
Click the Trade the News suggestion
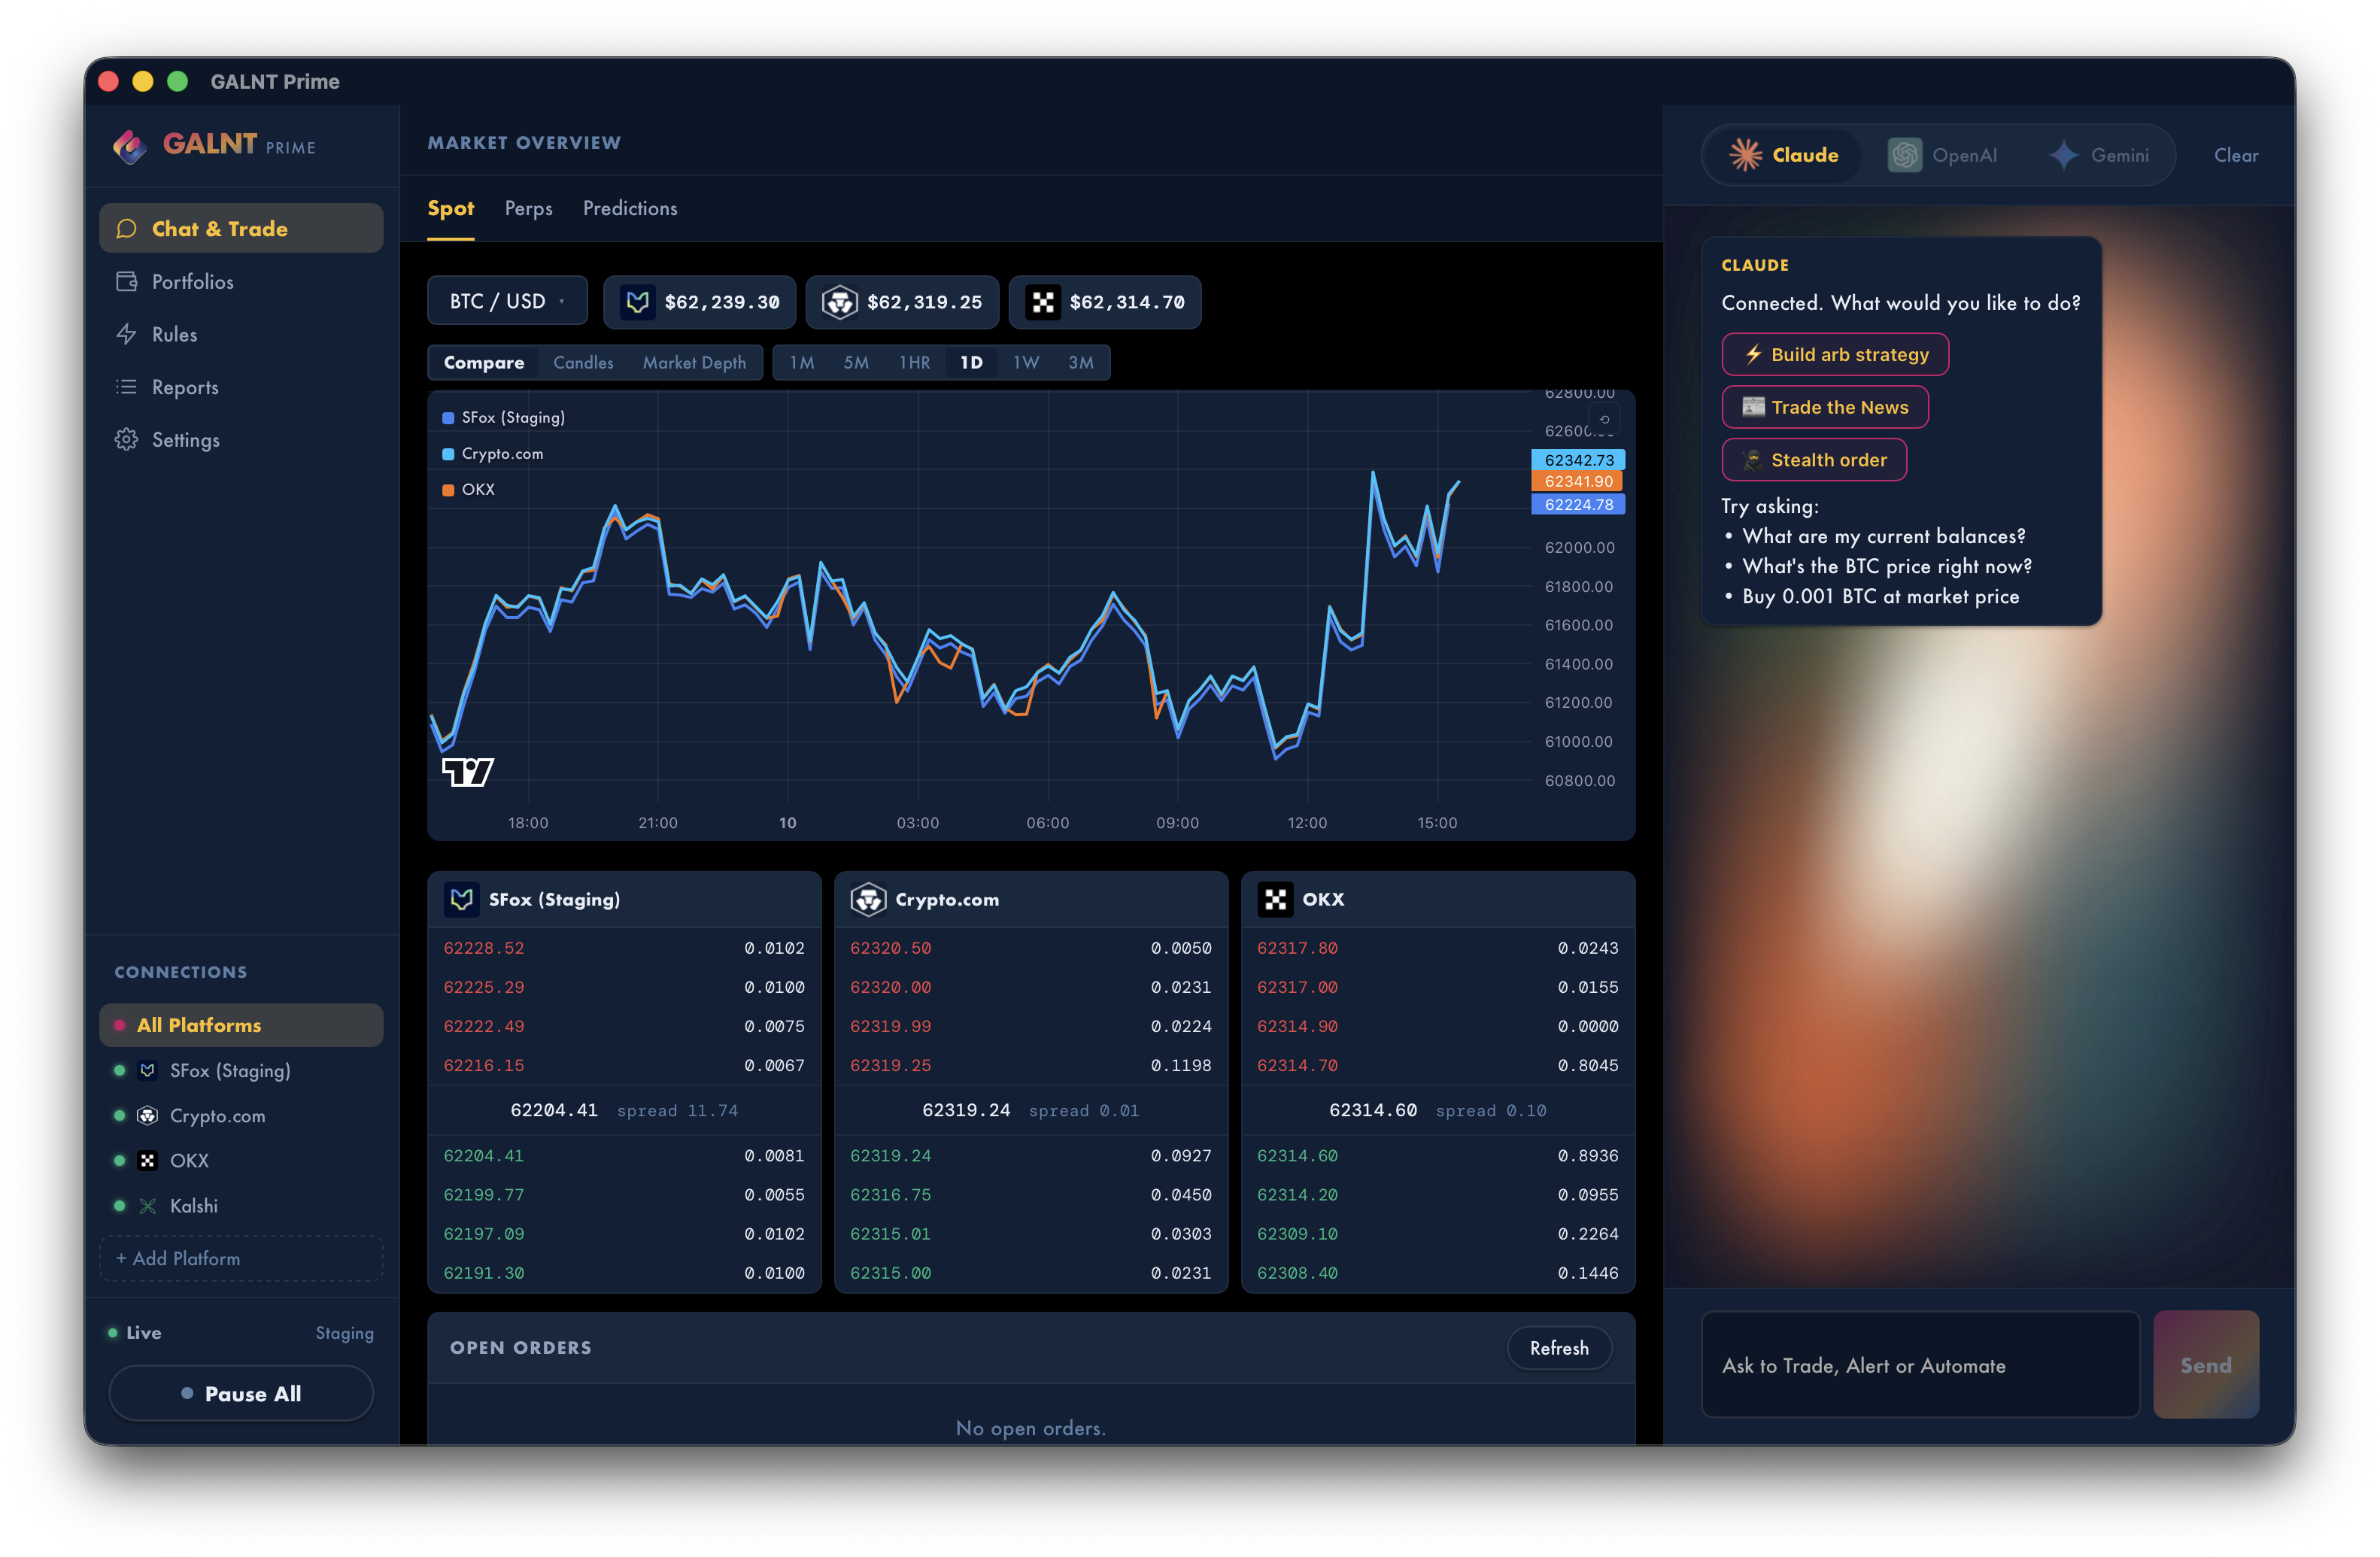[x=1825, y=407]
